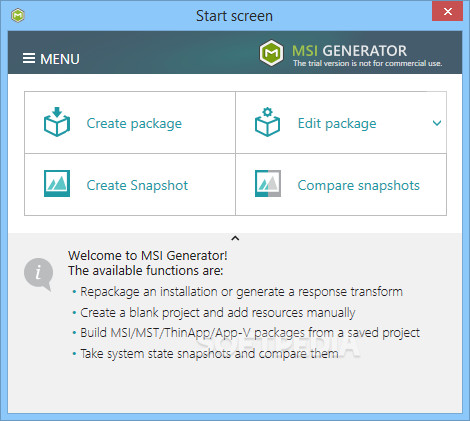Click the title bar app icon

coord(18,15)
